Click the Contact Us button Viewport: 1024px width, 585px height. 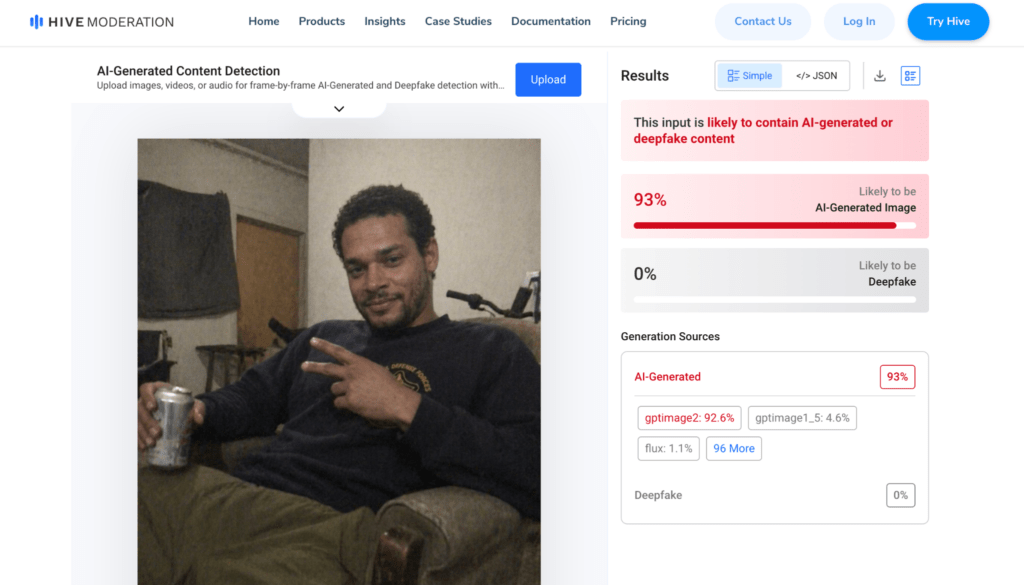[763, 21]
